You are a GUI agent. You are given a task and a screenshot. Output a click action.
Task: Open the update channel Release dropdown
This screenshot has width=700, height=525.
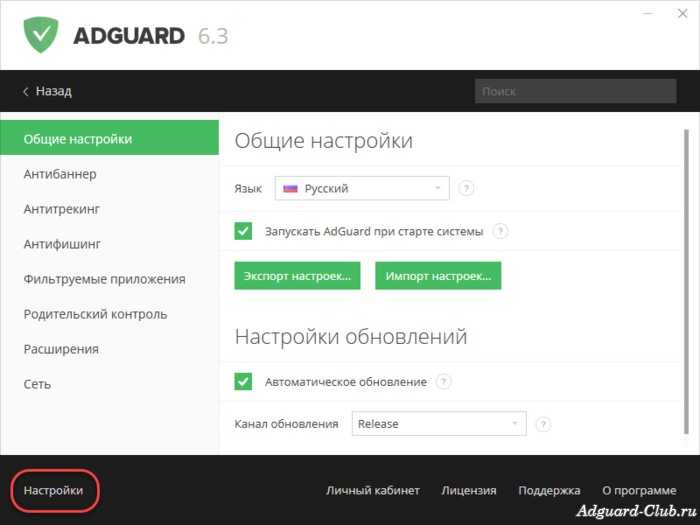[x=439, y=424]
